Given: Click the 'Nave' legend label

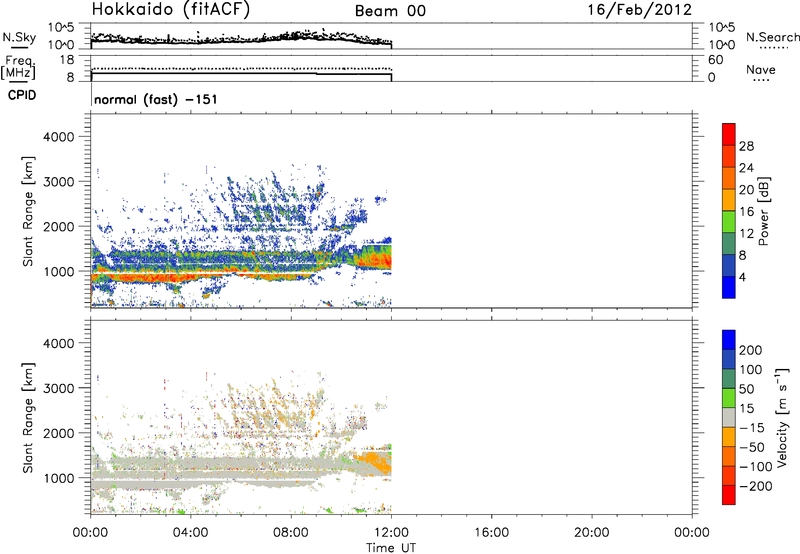Looking at the screenshot, I should 761,70.
